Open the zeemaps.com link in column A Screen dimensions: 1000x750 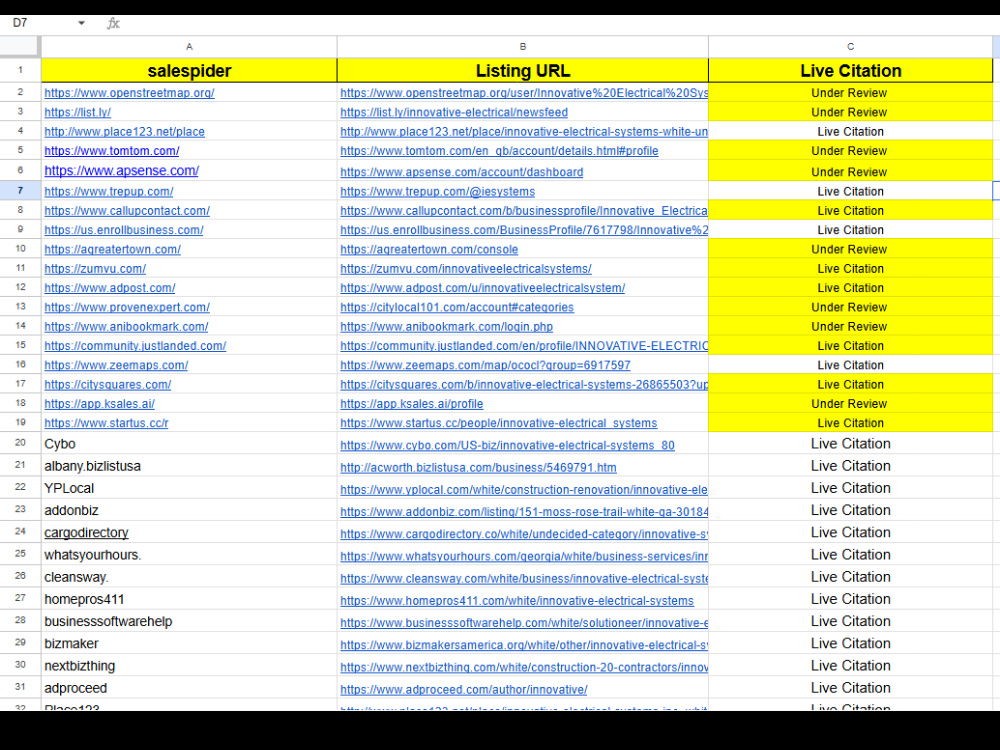click(x=116, y=365)
